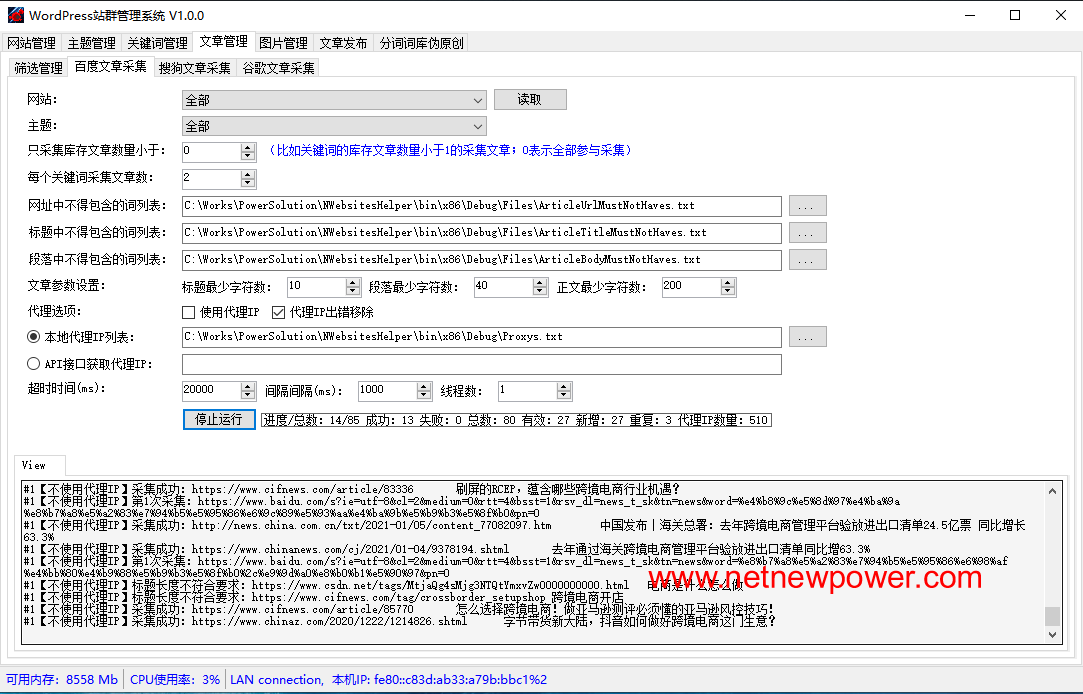Open the 分词词库伪原创 tab

(x=421, y=43)
